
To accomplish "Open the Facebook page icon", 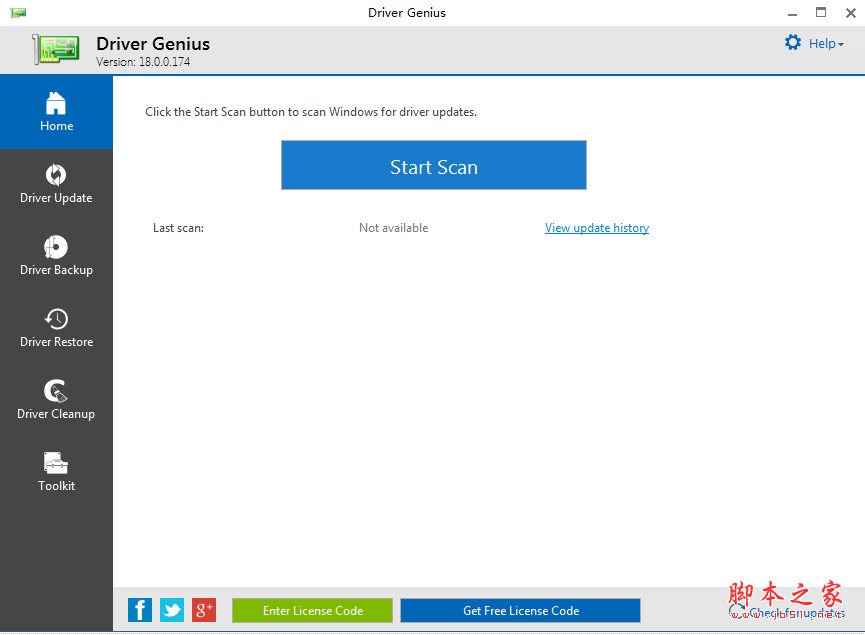I will tap(140, 610).
